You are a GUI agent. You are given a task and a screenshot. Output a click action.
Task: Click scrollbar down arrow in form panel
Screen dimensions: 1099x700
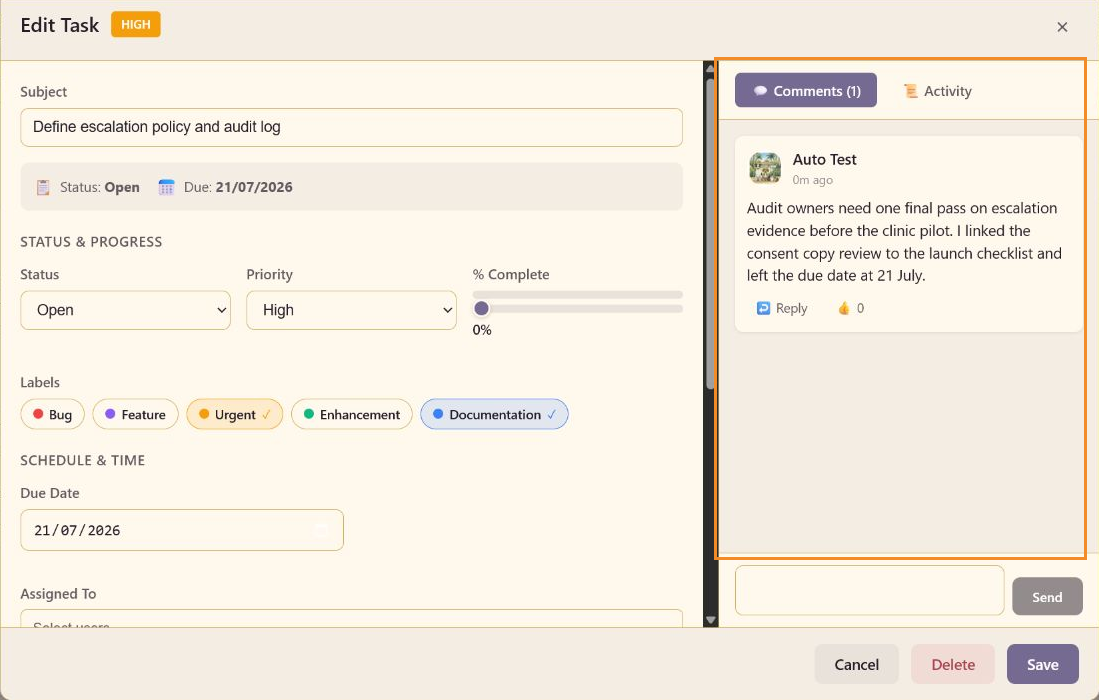pyautogui.click(x=710, y=620)
